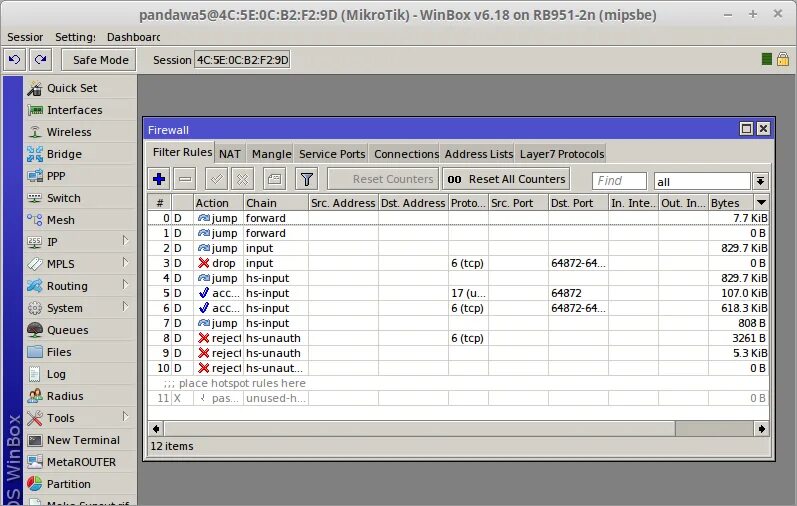
Task: Click Reset Counters button
Action: point(383,179)
